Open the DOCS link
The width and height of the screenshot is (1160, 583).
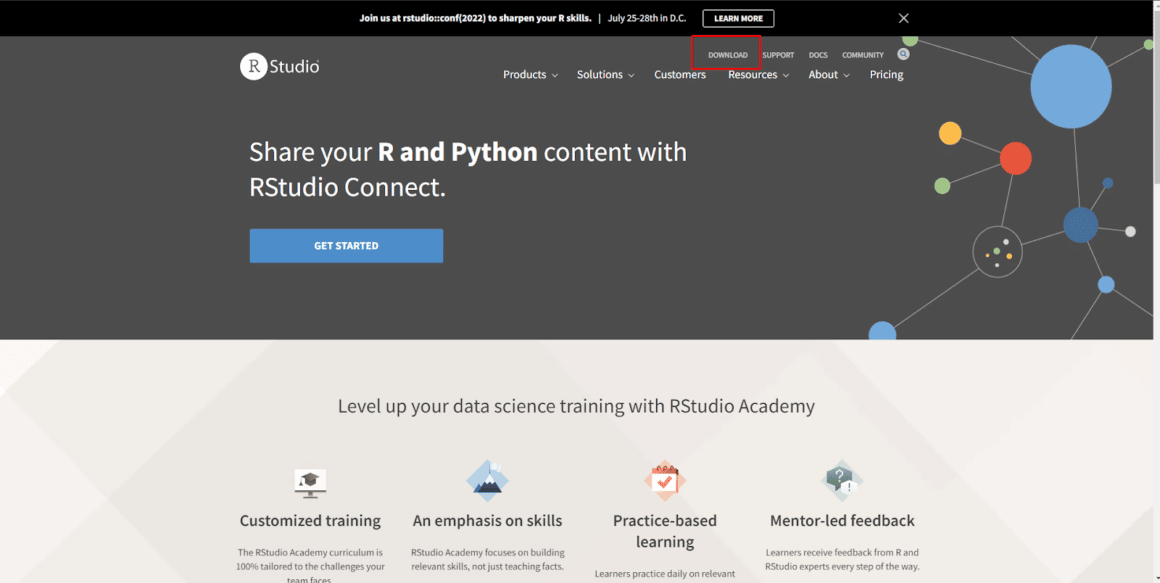point(818,55)
